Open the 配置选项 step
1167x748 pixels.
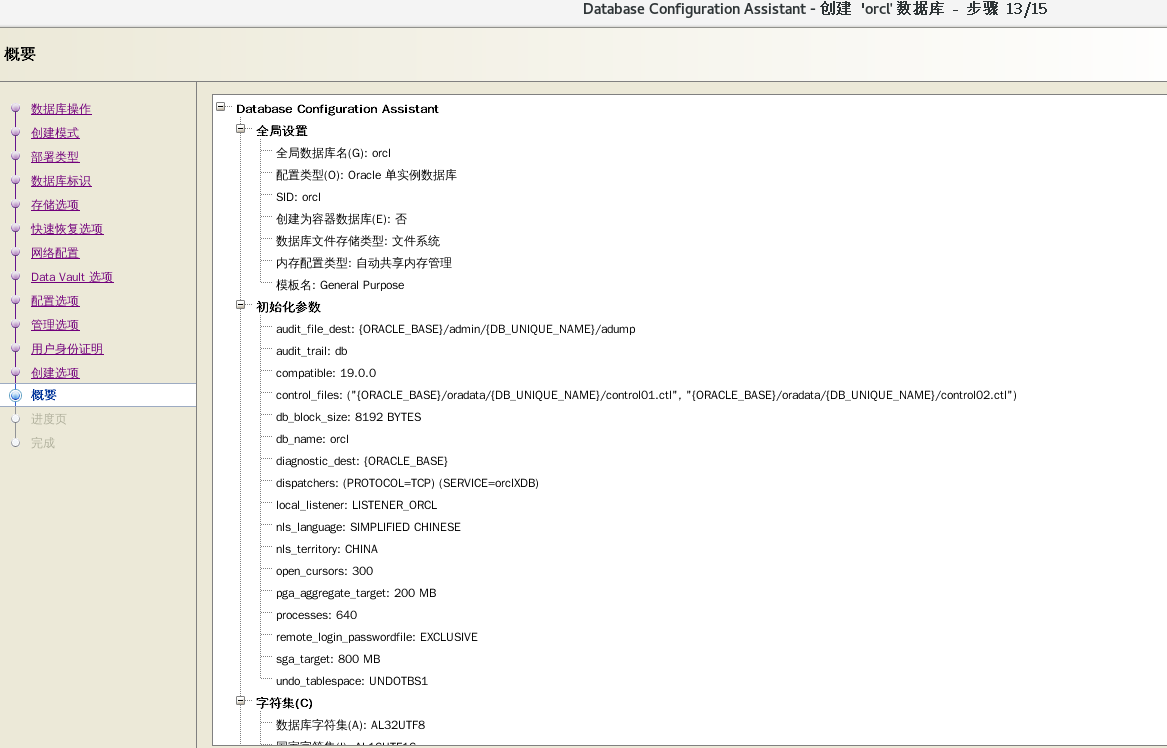click(x=55, y=301)
